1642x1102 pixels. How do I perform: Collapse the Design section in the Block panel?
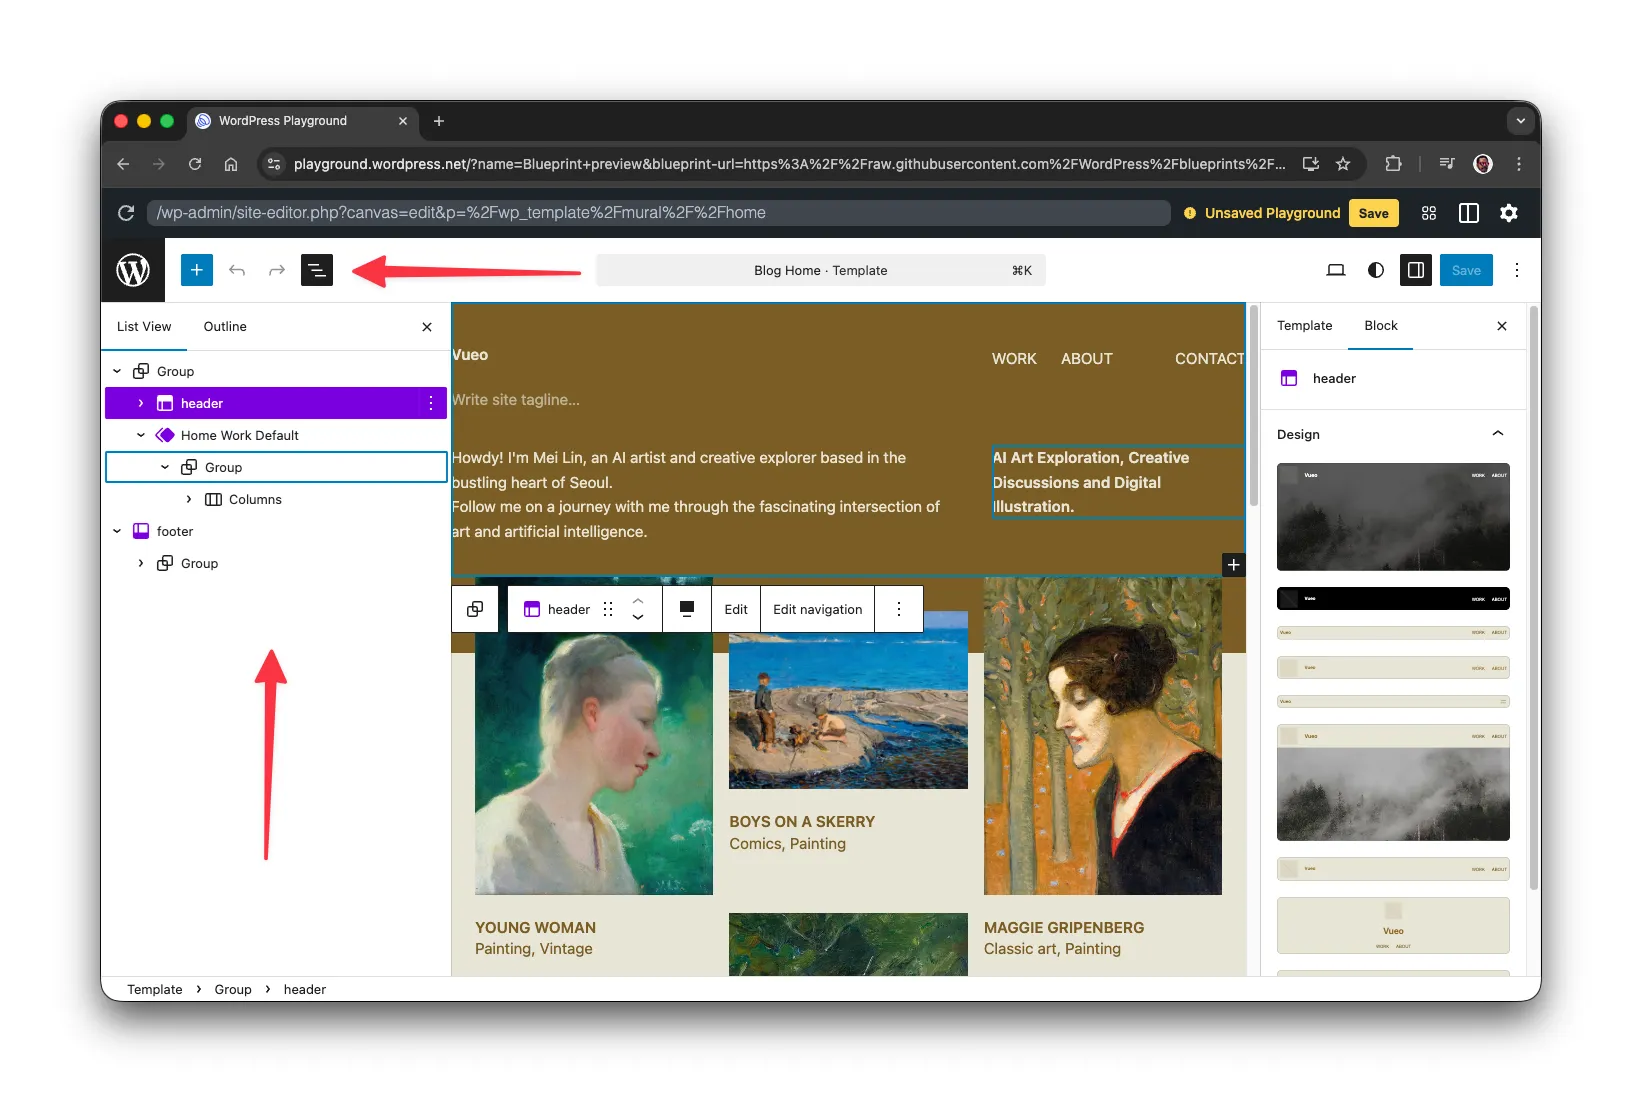point(1497,434)
